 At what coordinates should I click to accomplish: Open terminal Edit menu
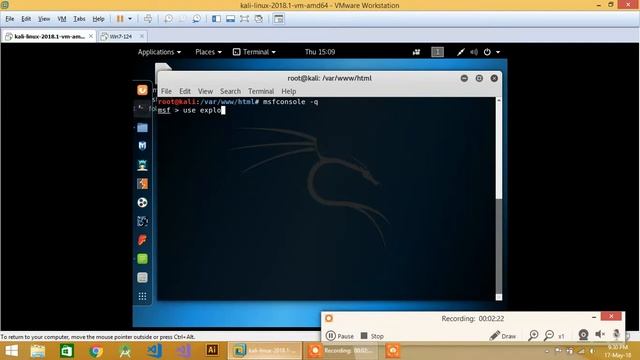point(185,91)
